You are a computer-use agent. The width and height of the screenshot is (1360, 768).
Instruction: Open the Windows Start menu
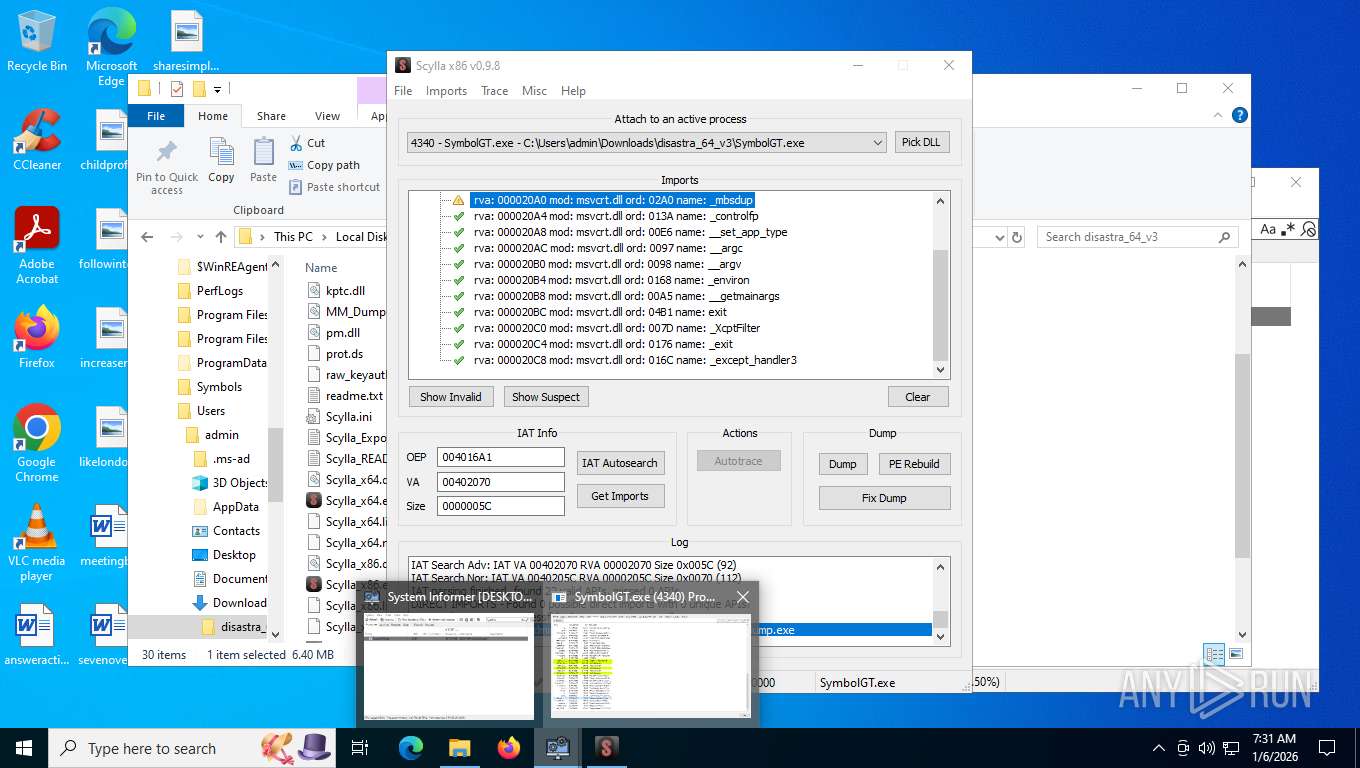click(x=23, y=748)
